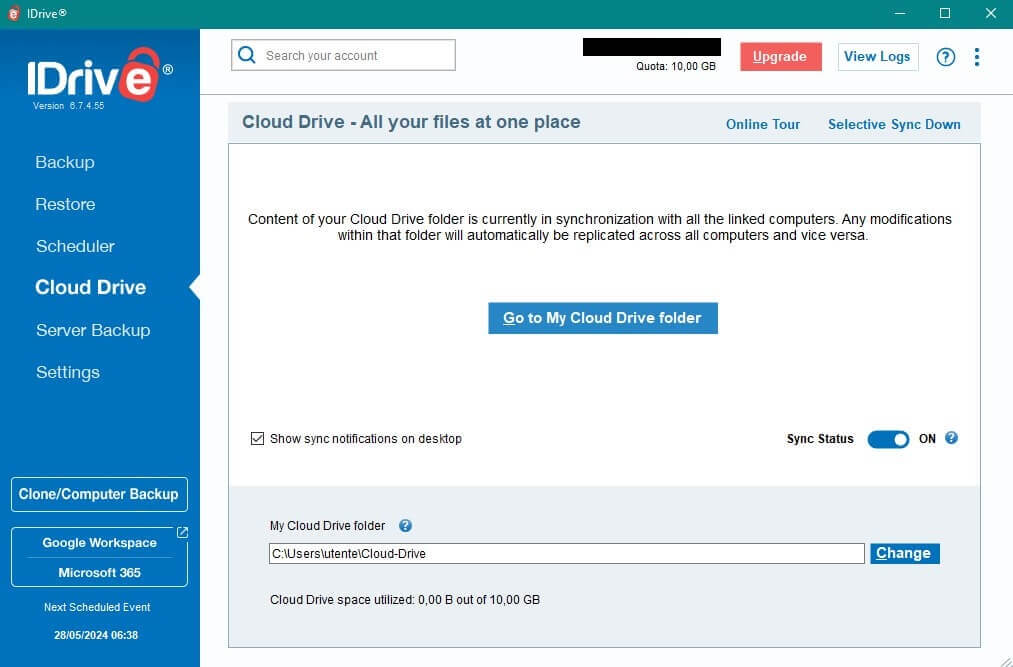Maximize the IDrive window
1013x667 pixels.
coord(945,14)
